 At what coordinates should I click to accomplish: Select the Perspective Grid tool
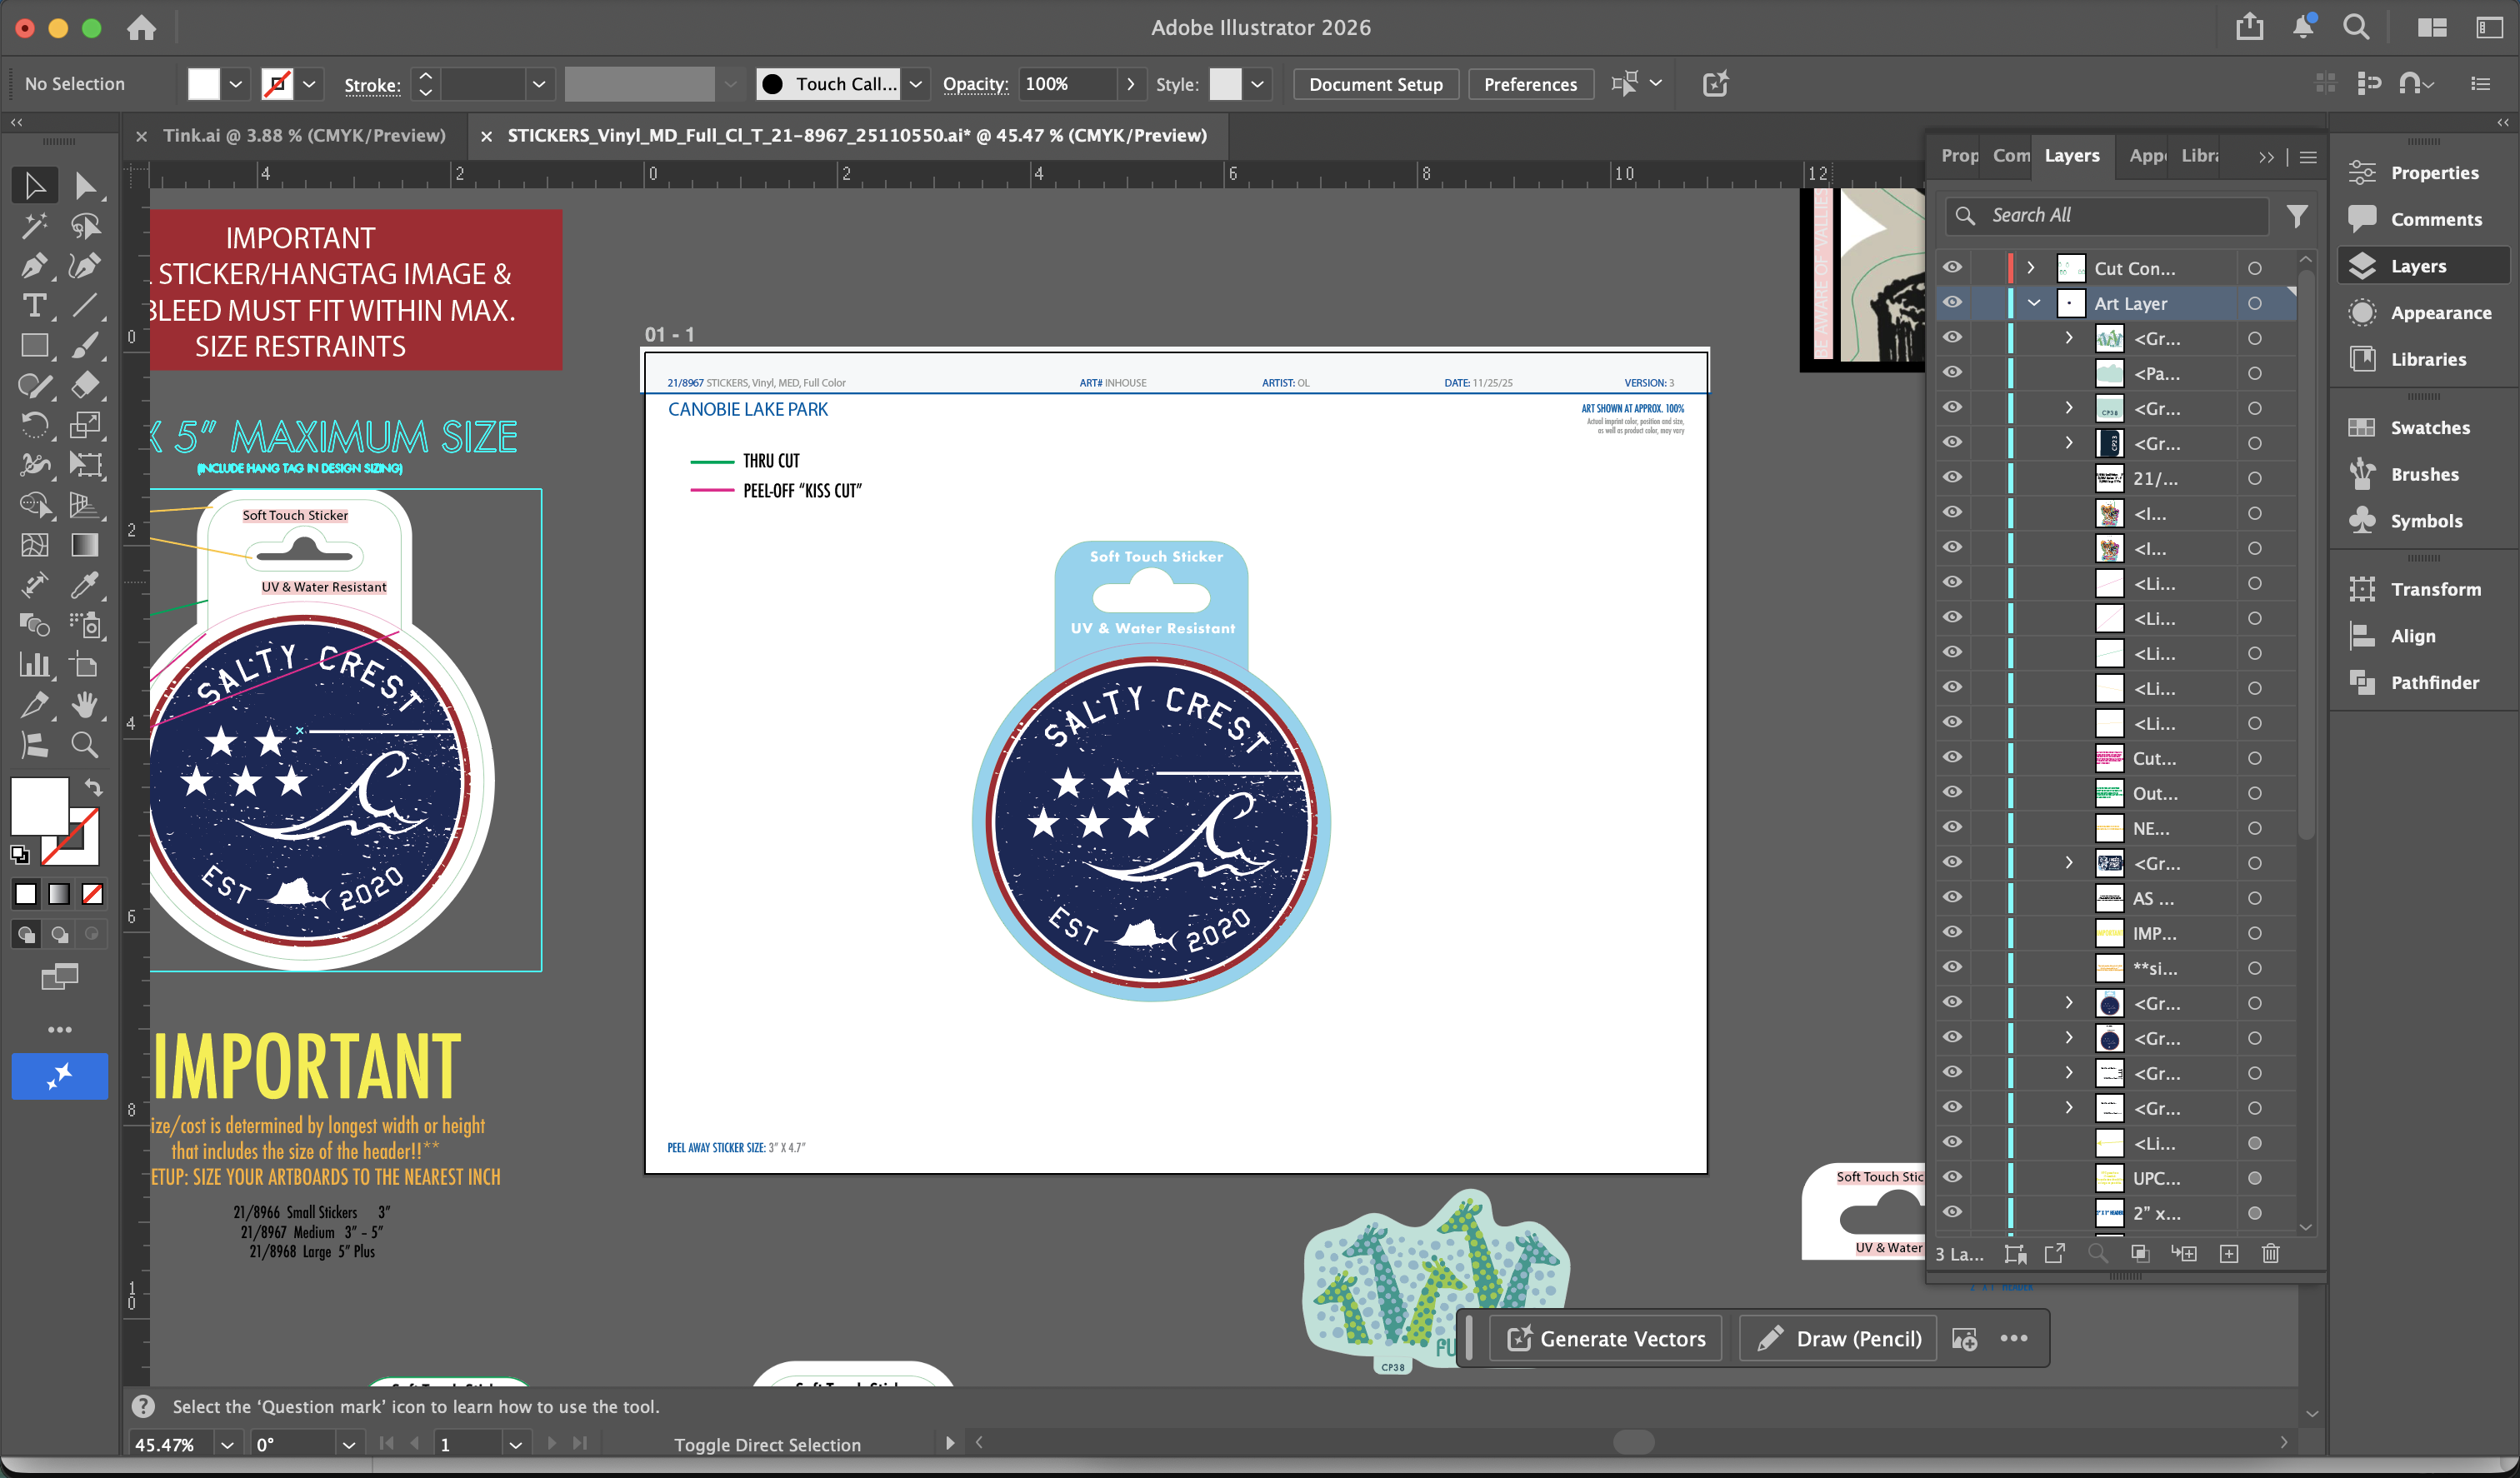85,505
